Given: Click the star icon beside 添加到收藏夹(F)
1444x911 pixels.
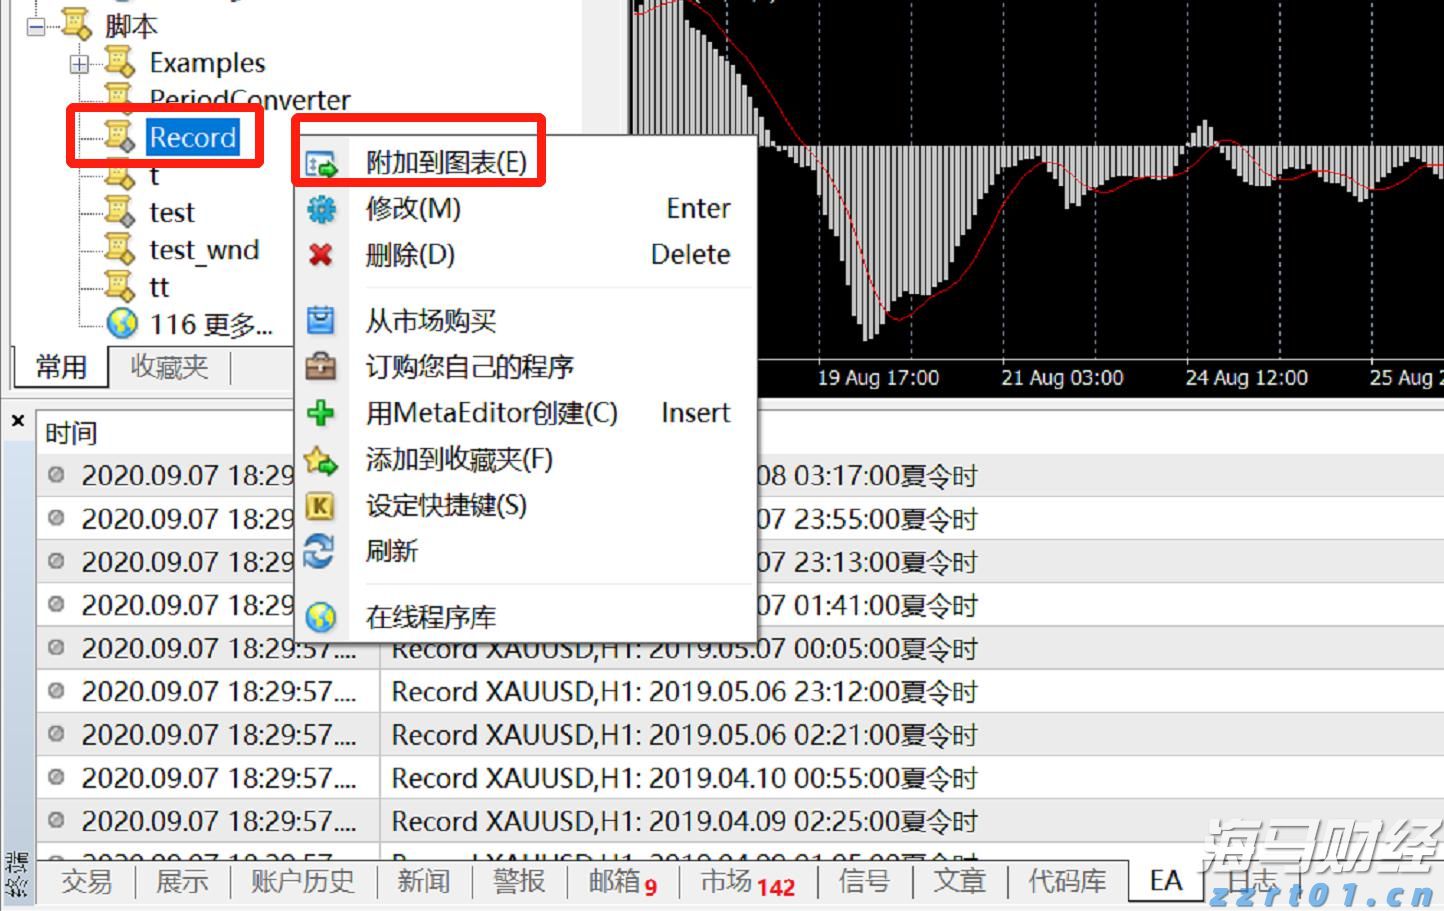Looking at the screenshot, I should click(x=320, y=460).
